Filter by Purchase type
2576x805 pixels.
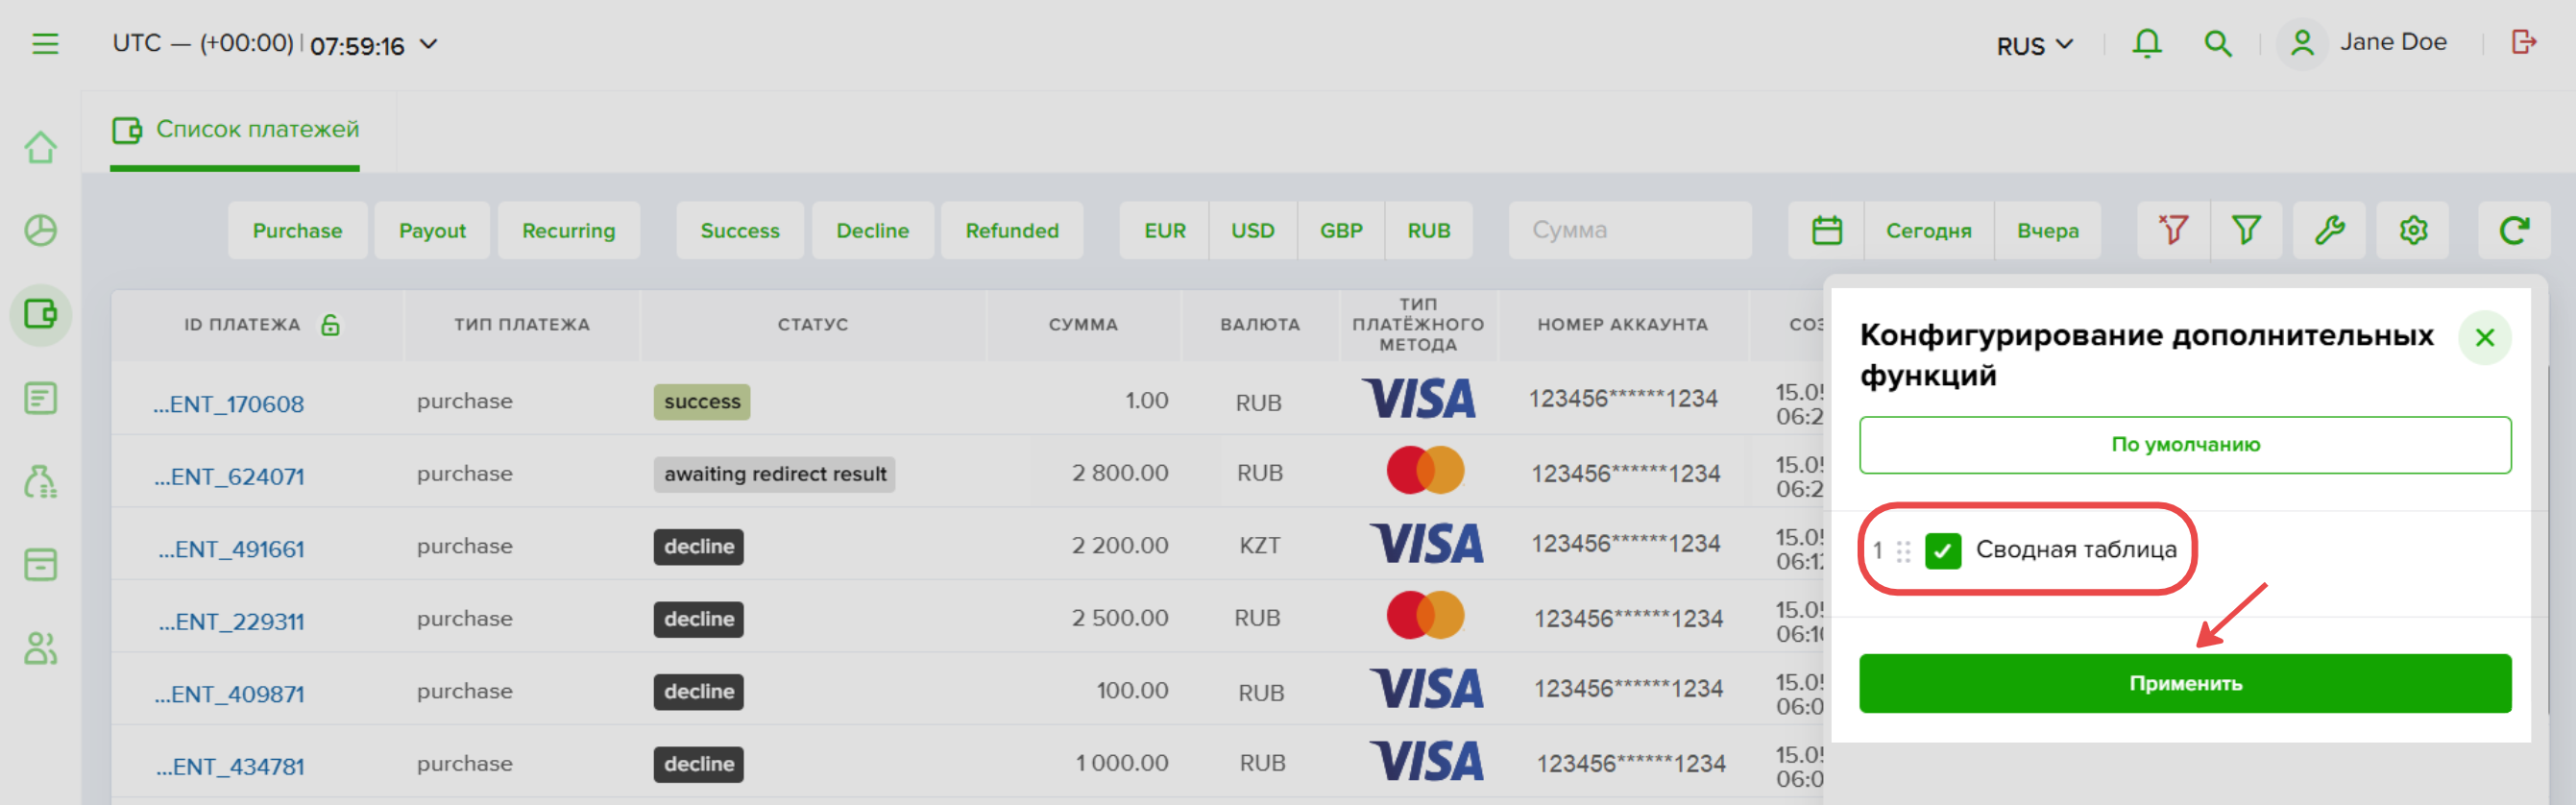[297, 231]
